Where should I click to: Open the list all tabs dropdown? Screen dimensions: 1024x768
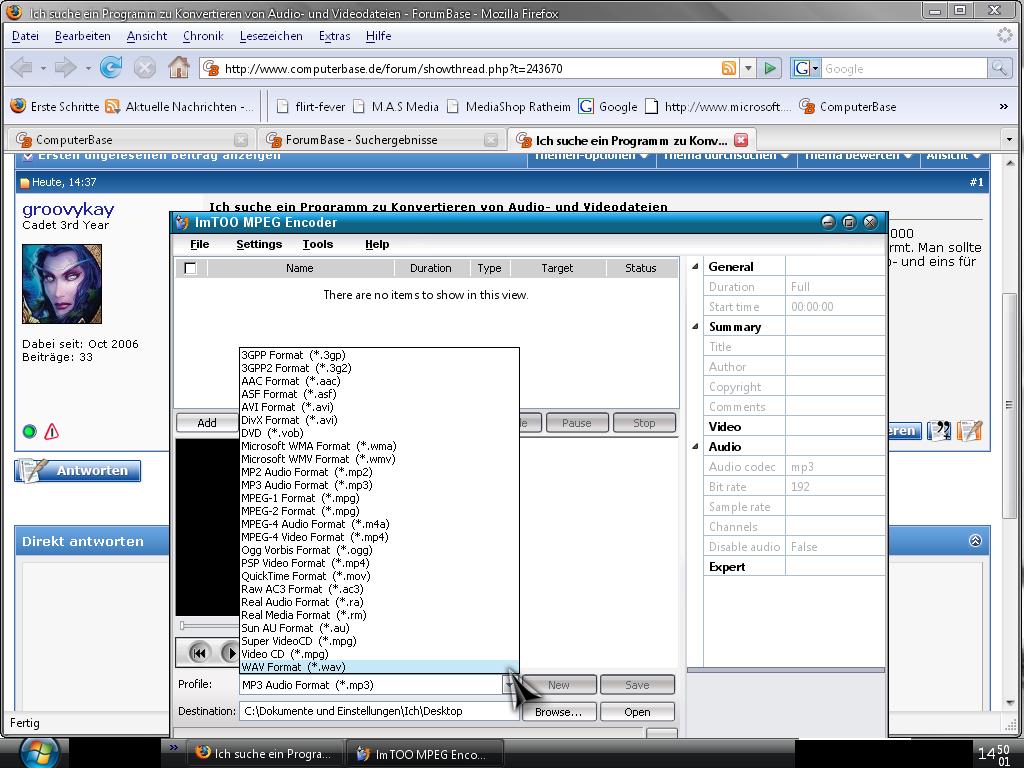[1009, 139]
